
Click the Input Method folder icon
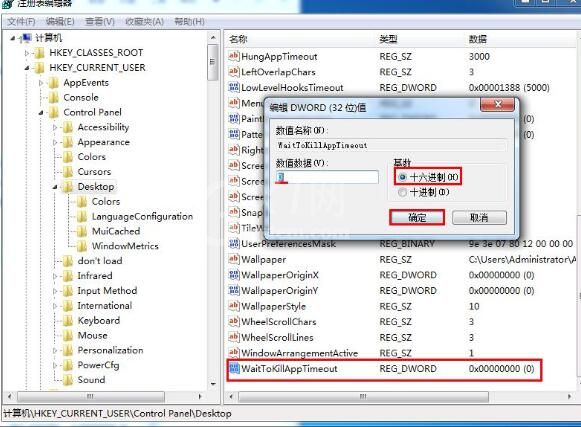coord(68,291)
